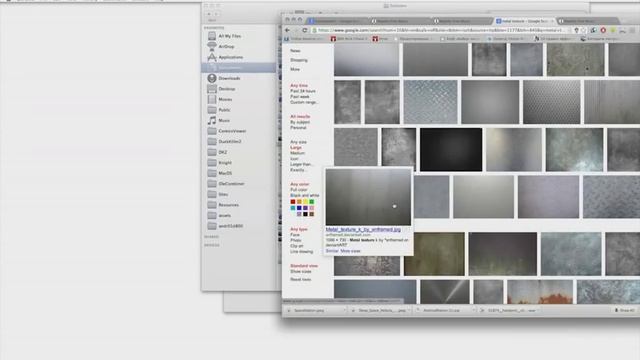This screenshot has width=640, height=360.
Task: Select Icon image size filter
Action: [294, 159]
